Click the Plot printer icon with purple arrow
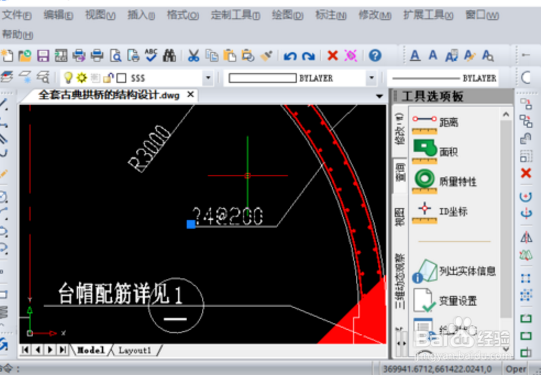This screenshot has width=542, height=375. pyautogui.click(x=79, y=55)
